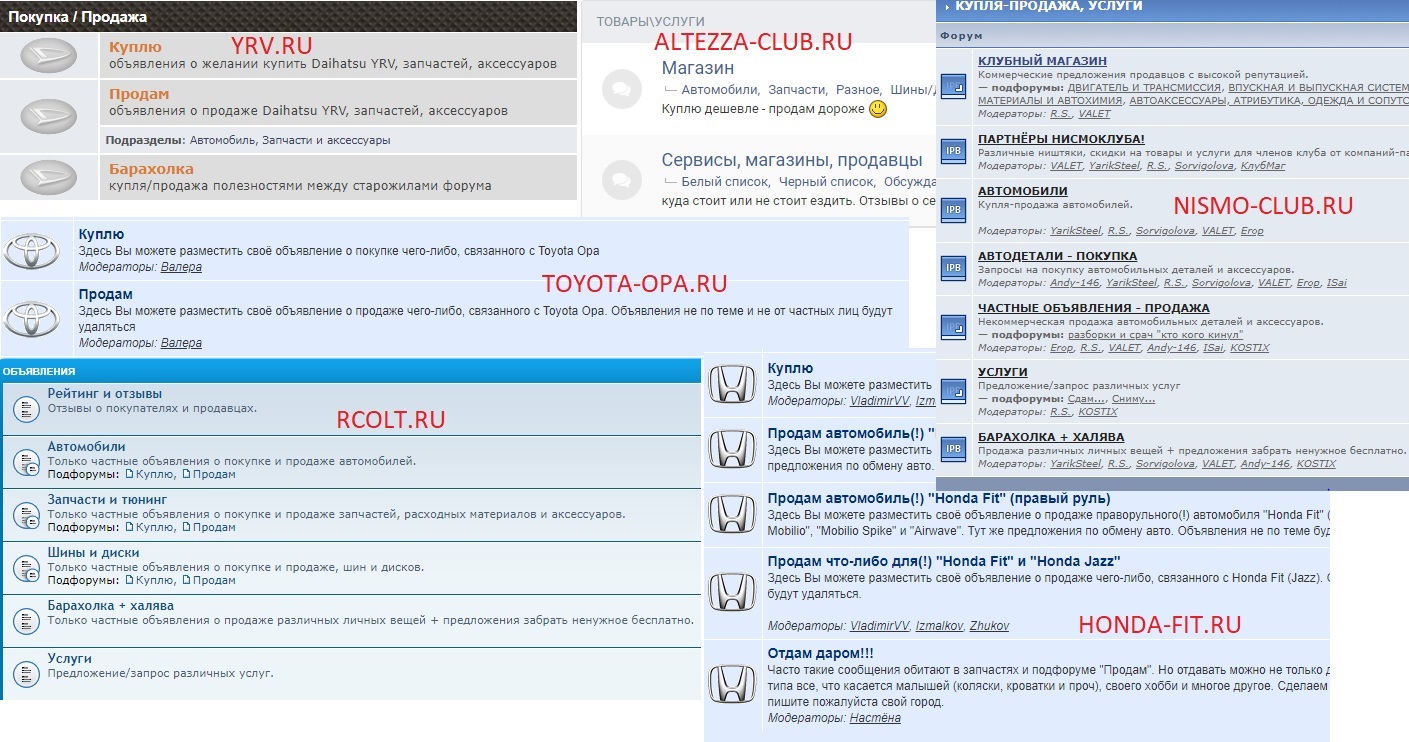This screenshot has height=742, width=1409.
Task: Click the Daihatsu icon beside YRV Продам forum
Action: (x=48, y=116)
